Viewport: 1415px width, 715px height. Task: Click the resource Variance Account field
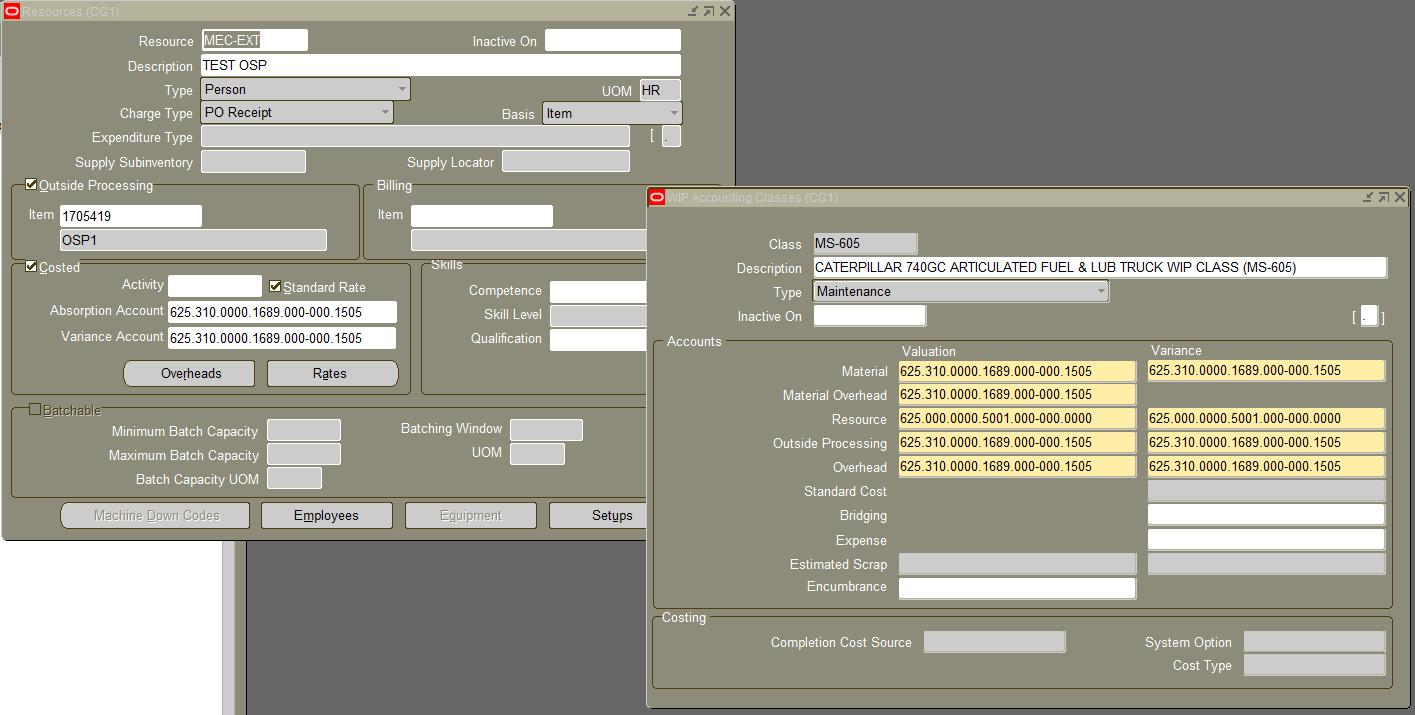click(x=282, y=338)
